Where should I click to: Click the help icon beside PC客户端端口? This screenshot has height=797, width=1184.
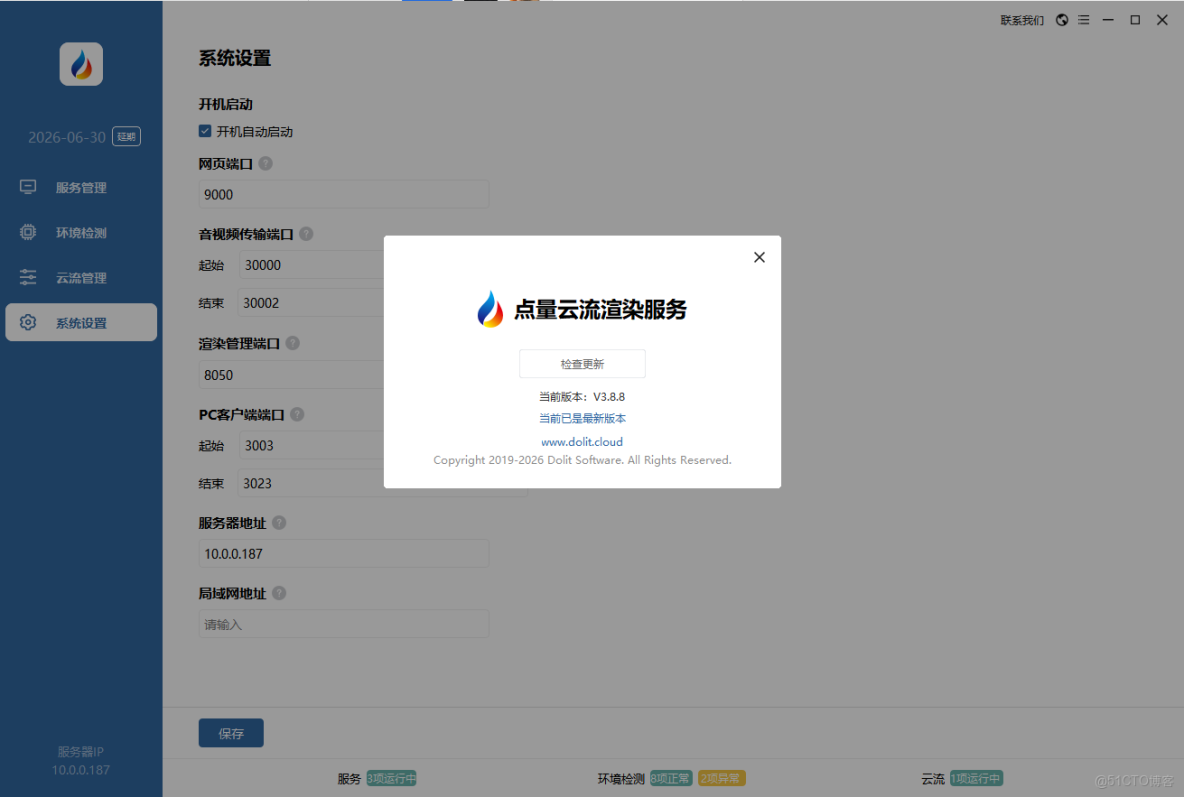coord(298,413)
